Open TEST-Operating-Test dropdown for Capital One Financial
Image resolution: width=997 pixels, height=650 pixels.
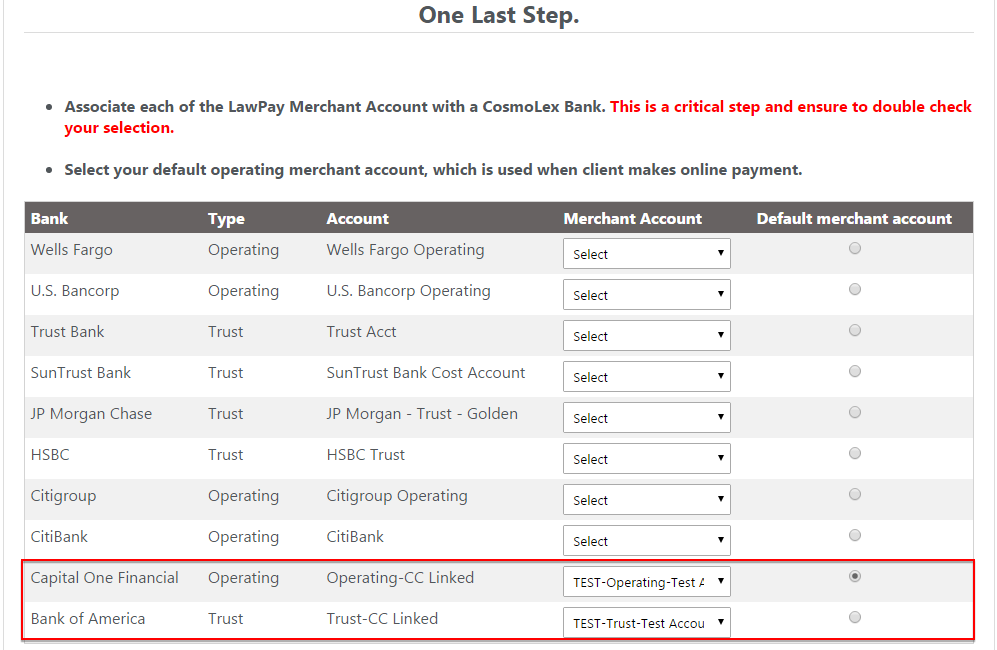tap(647, 581)
